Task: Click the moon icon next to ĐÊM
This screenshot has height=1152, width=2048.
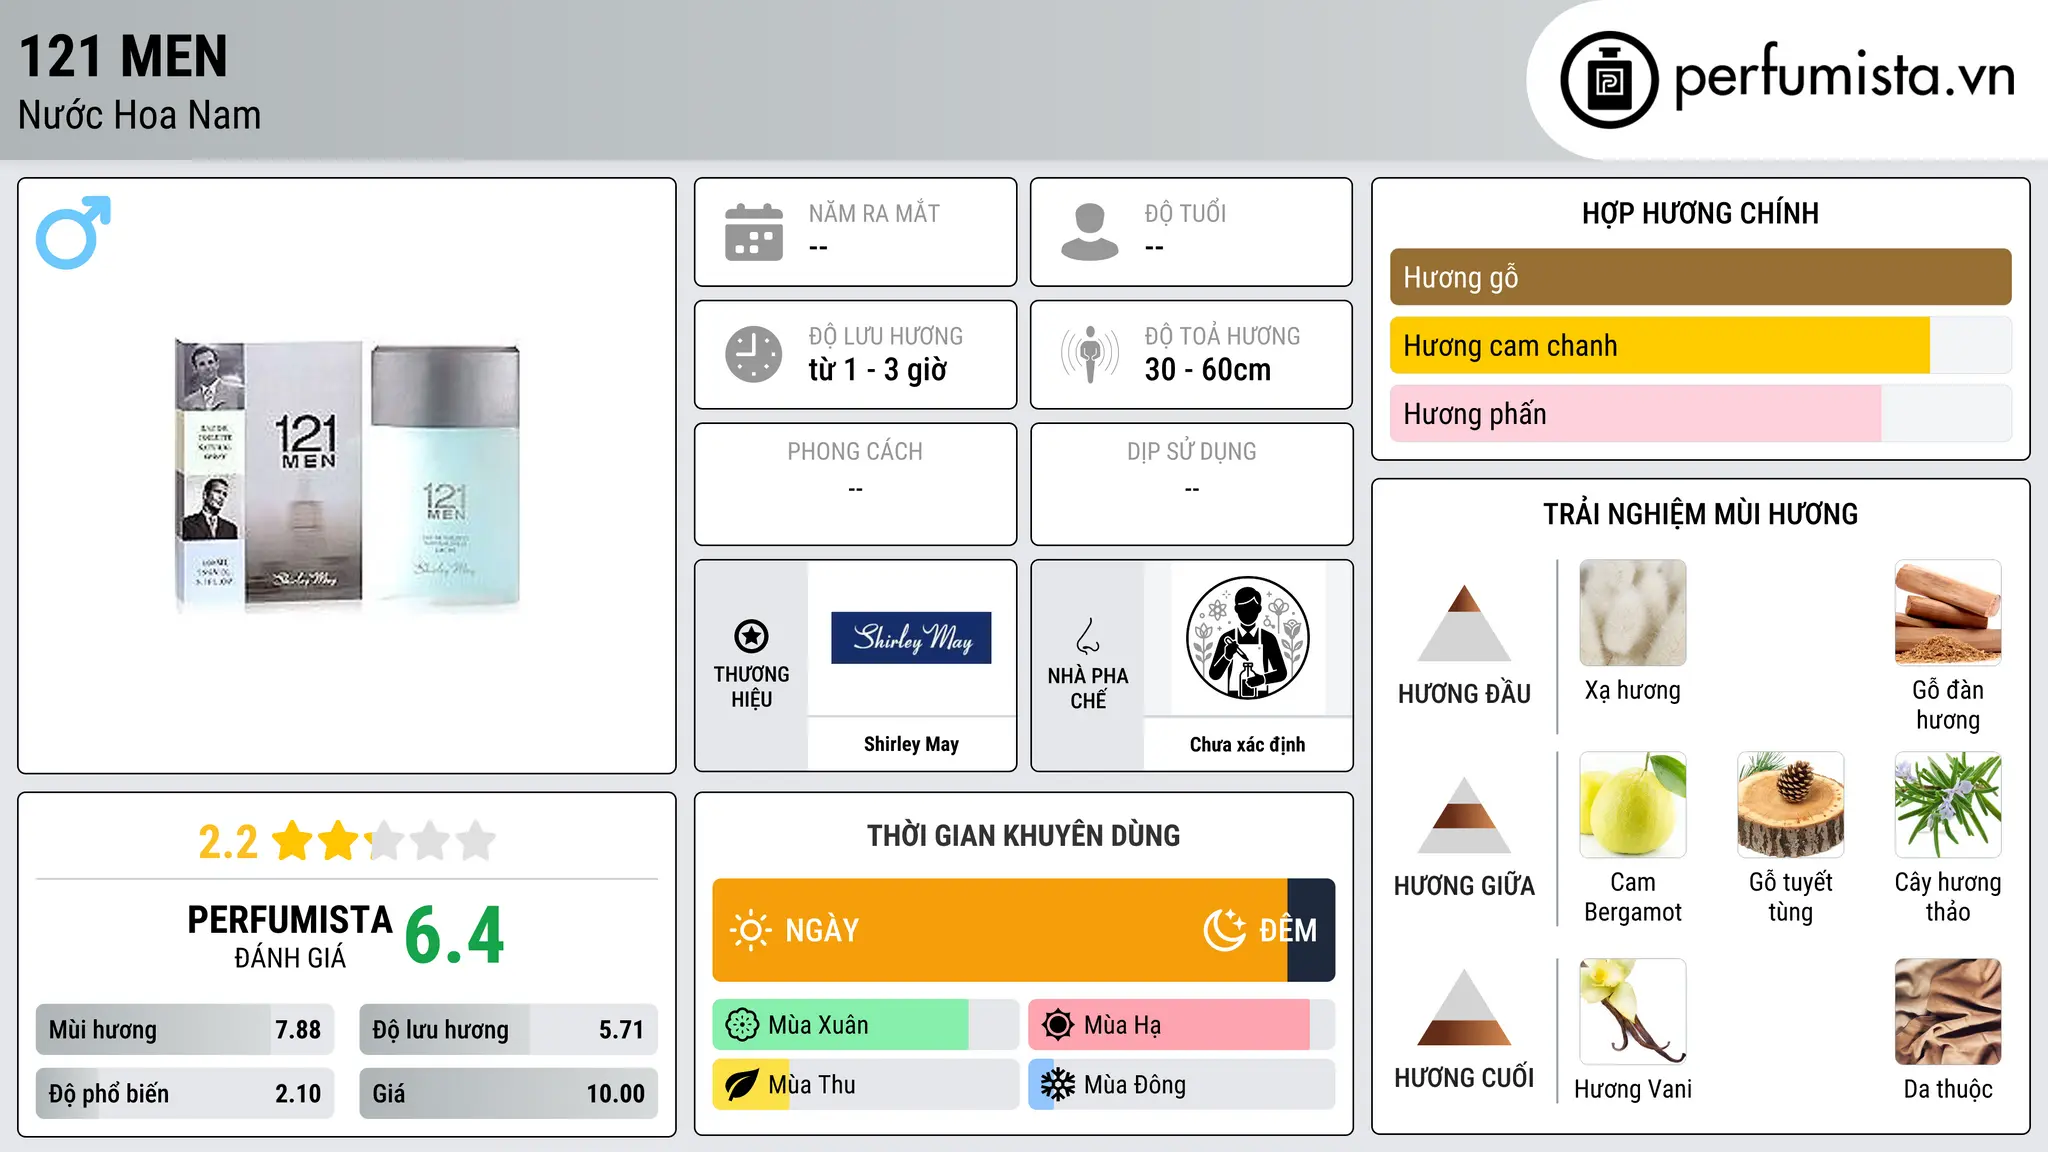Action: click(1225, 930)
